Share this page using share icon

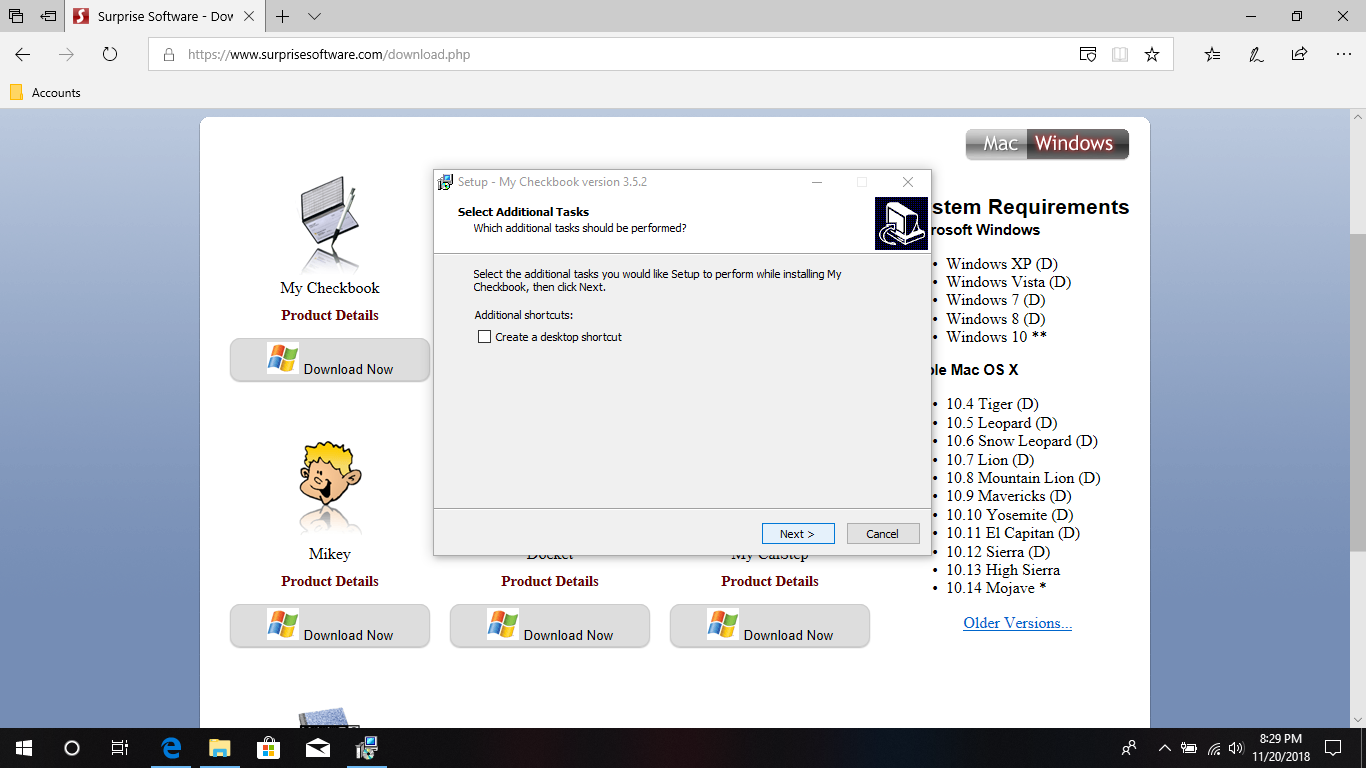tap(1299, 55)
